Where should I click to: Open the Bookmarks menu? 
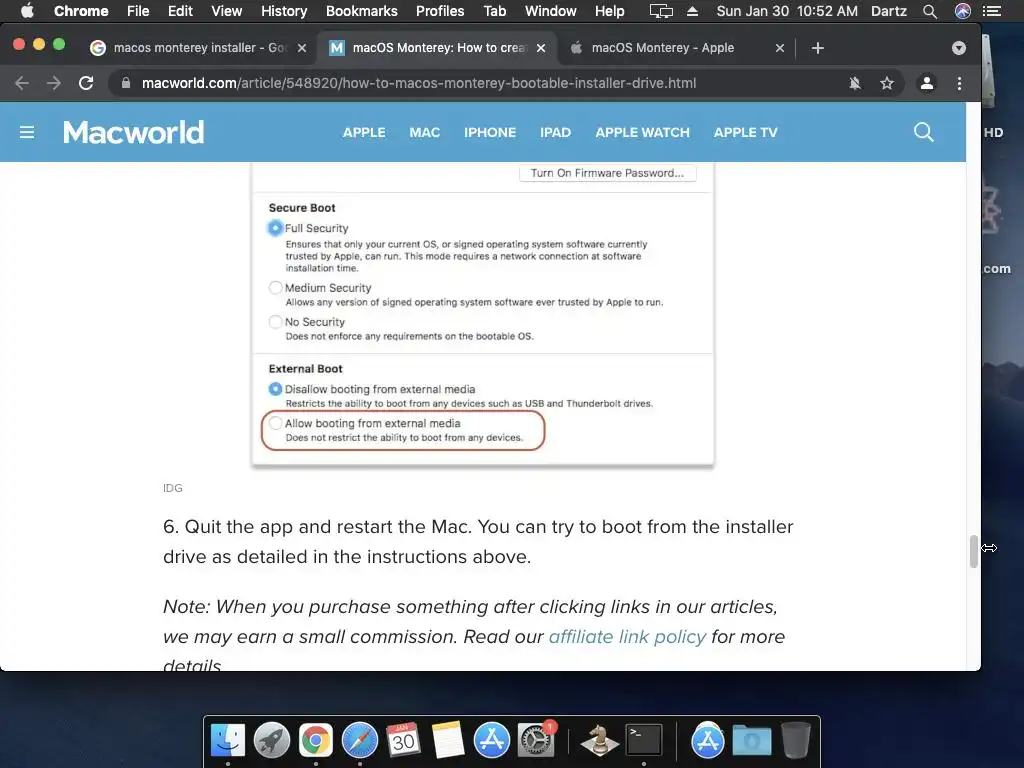361,11
